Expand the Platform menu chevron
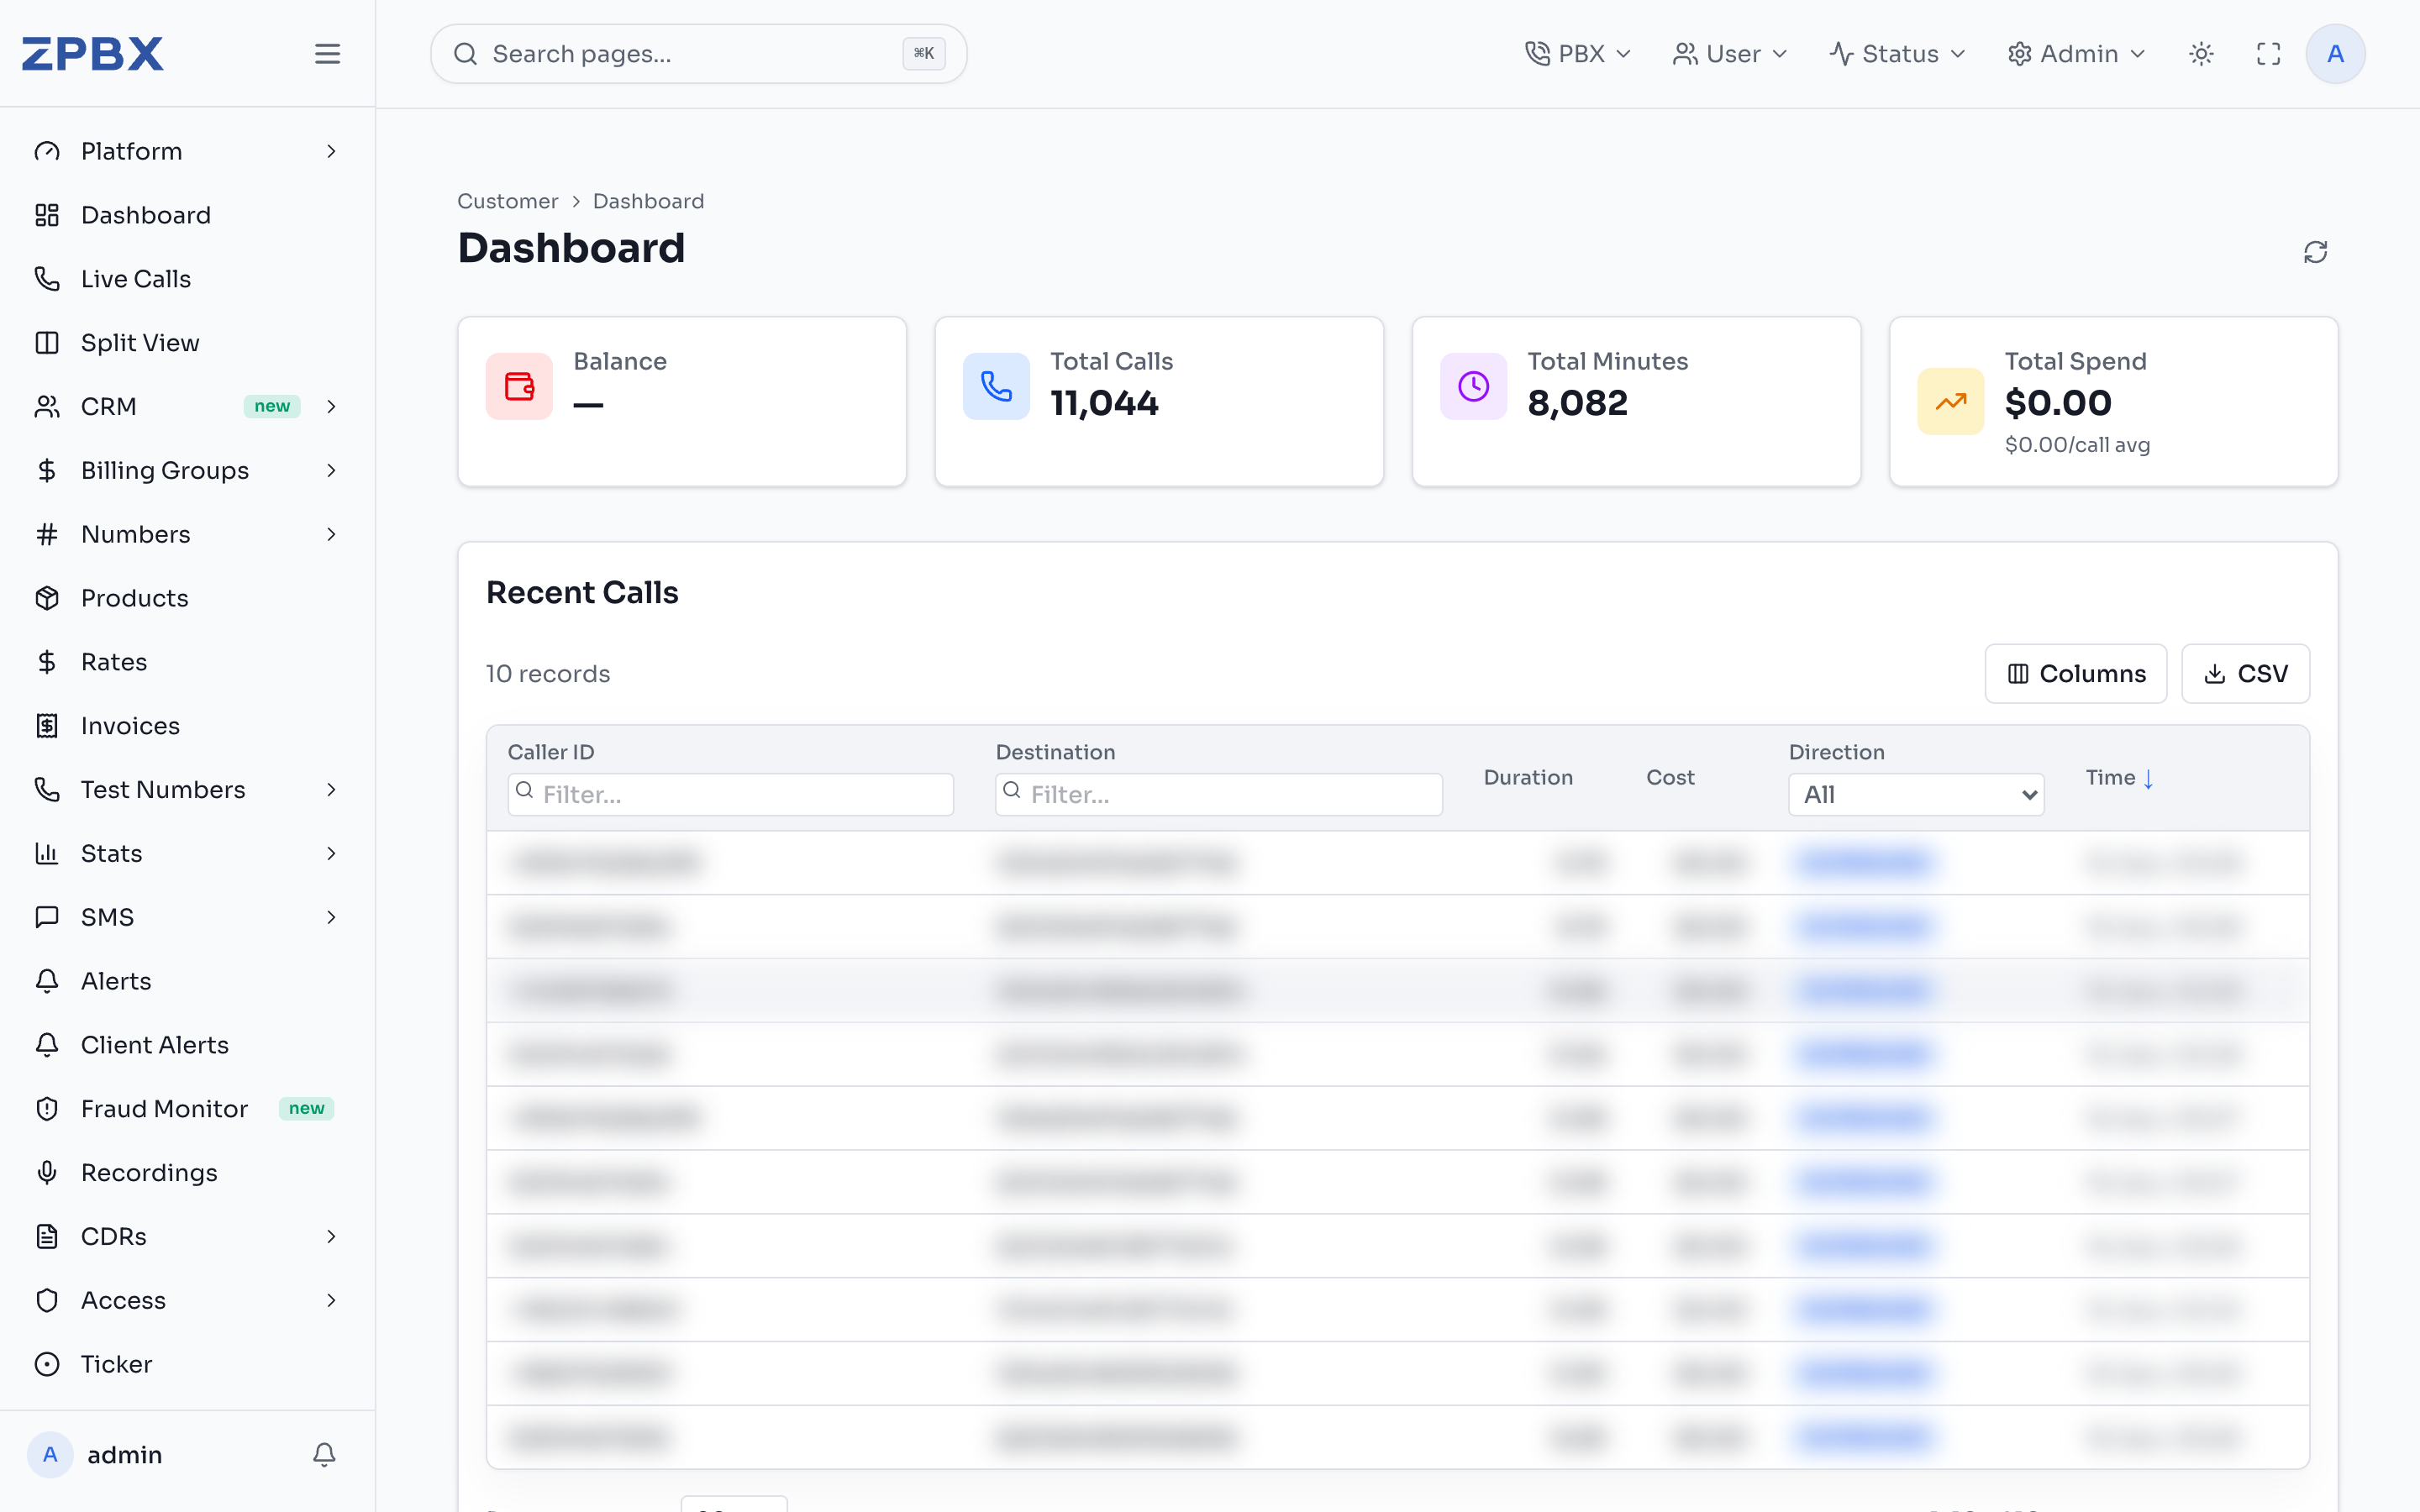2420x1512 pixels. pyautogui.click(x=331, y=151)
